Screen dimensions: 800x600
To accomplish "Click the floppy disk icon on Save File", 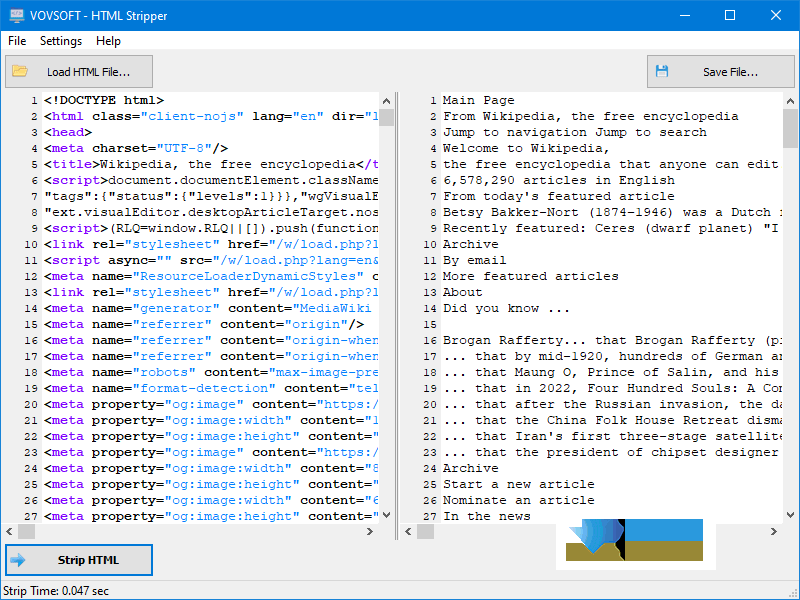I will 662,71.
